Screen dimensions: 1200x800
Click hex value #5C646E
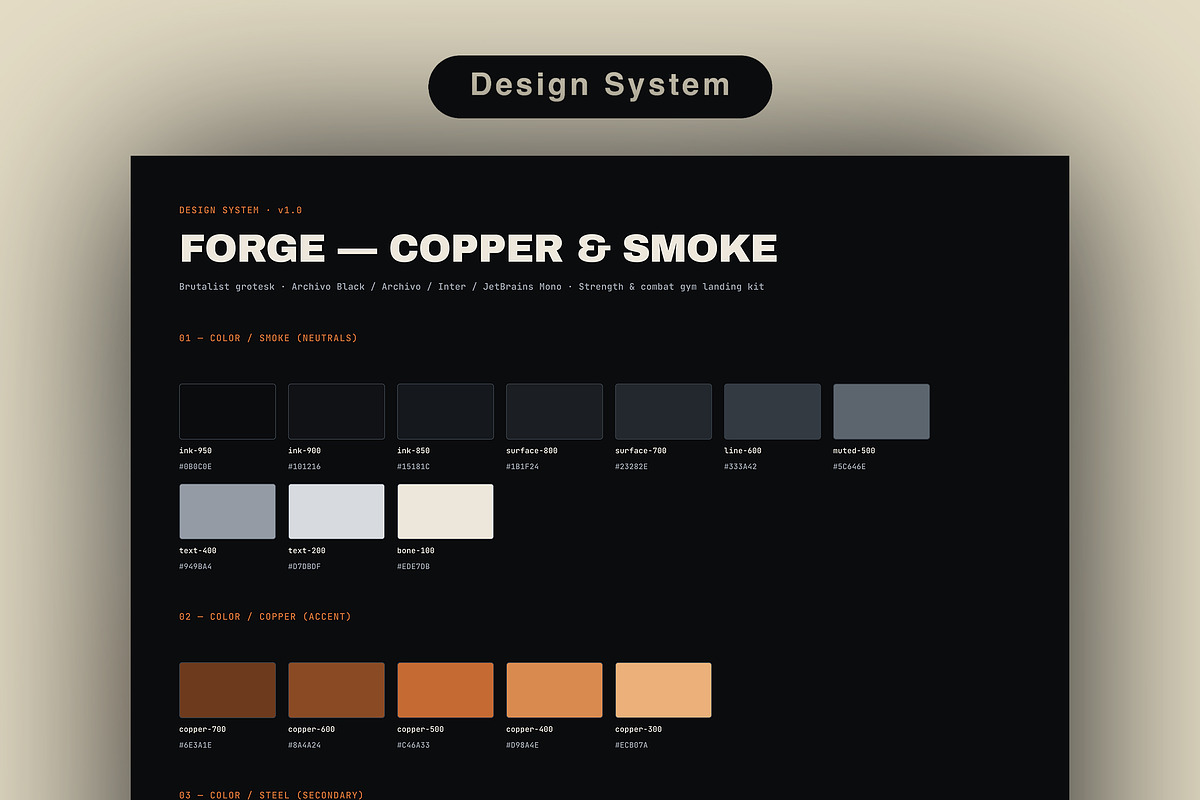(x=849, y=467)
